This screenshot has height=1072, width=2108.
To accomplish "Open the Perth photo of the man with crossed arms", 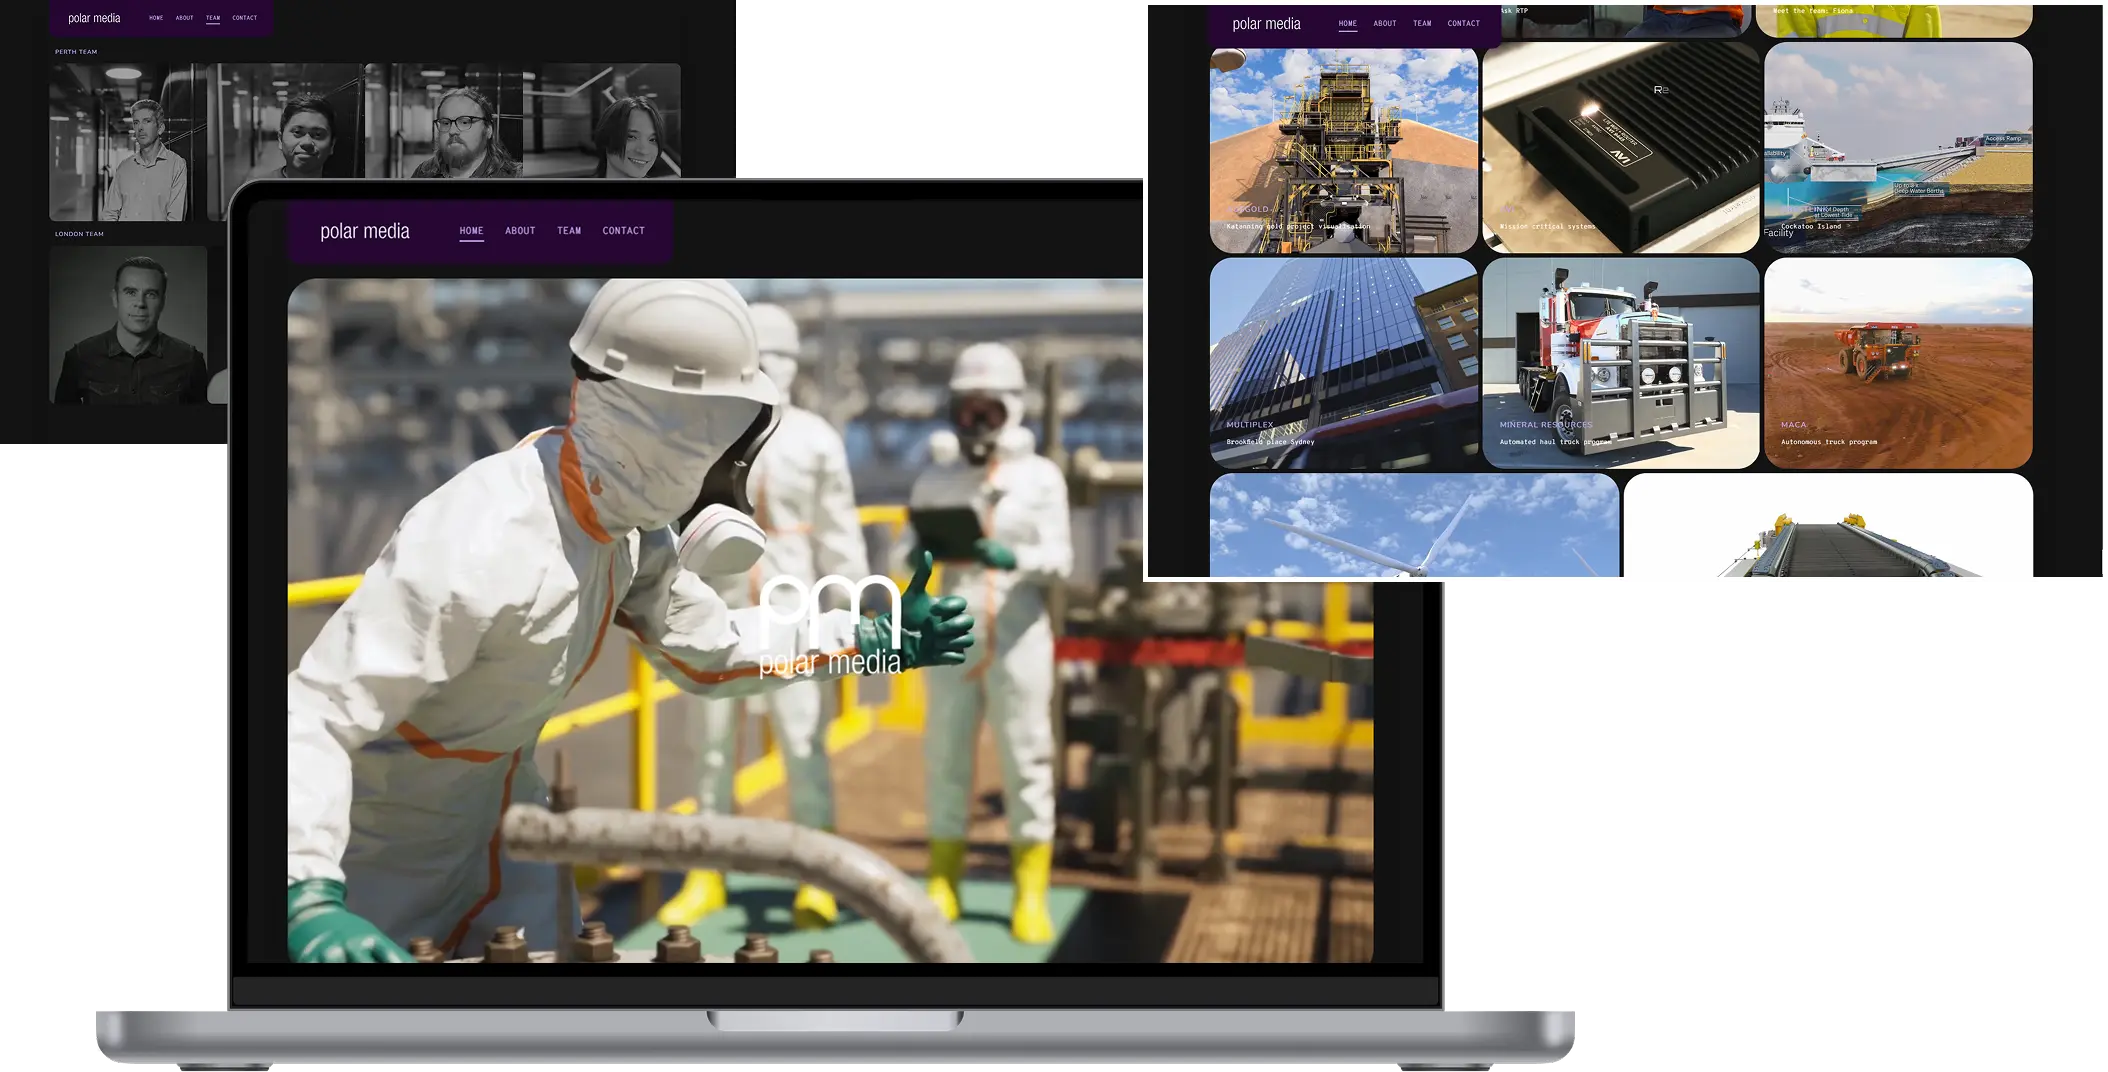I will click(x=128, y=142).
